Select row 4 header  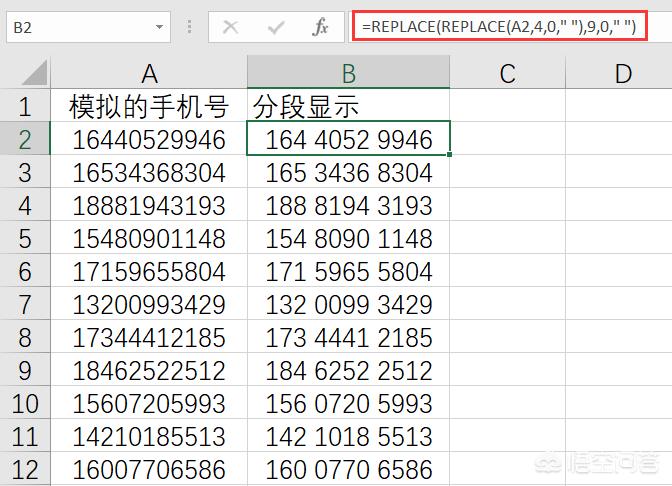(25, 204)
